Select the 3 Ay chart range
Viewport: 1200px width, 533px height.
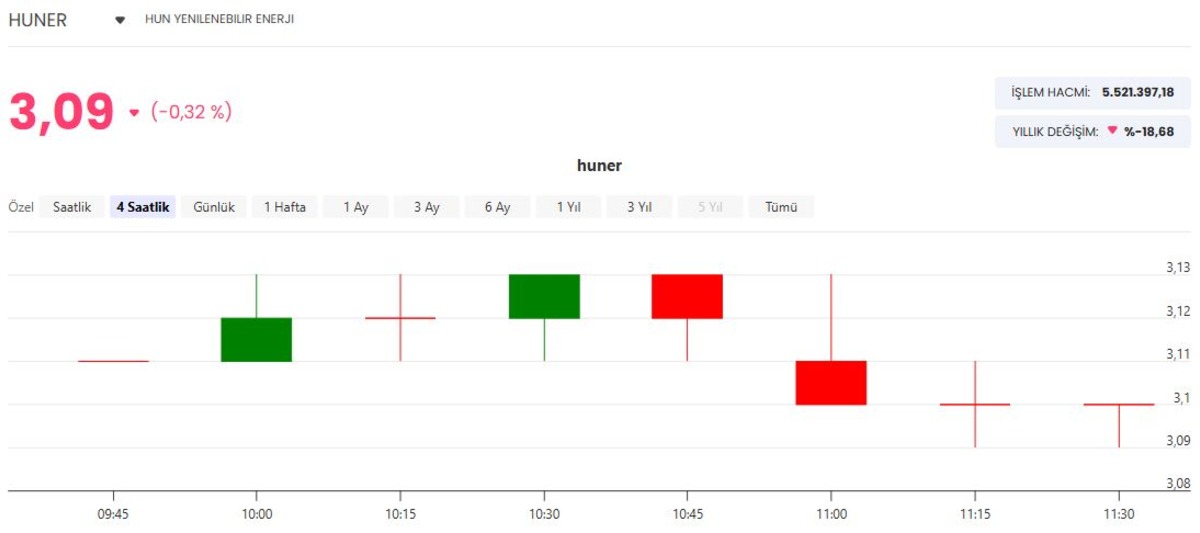pos(427,207)
